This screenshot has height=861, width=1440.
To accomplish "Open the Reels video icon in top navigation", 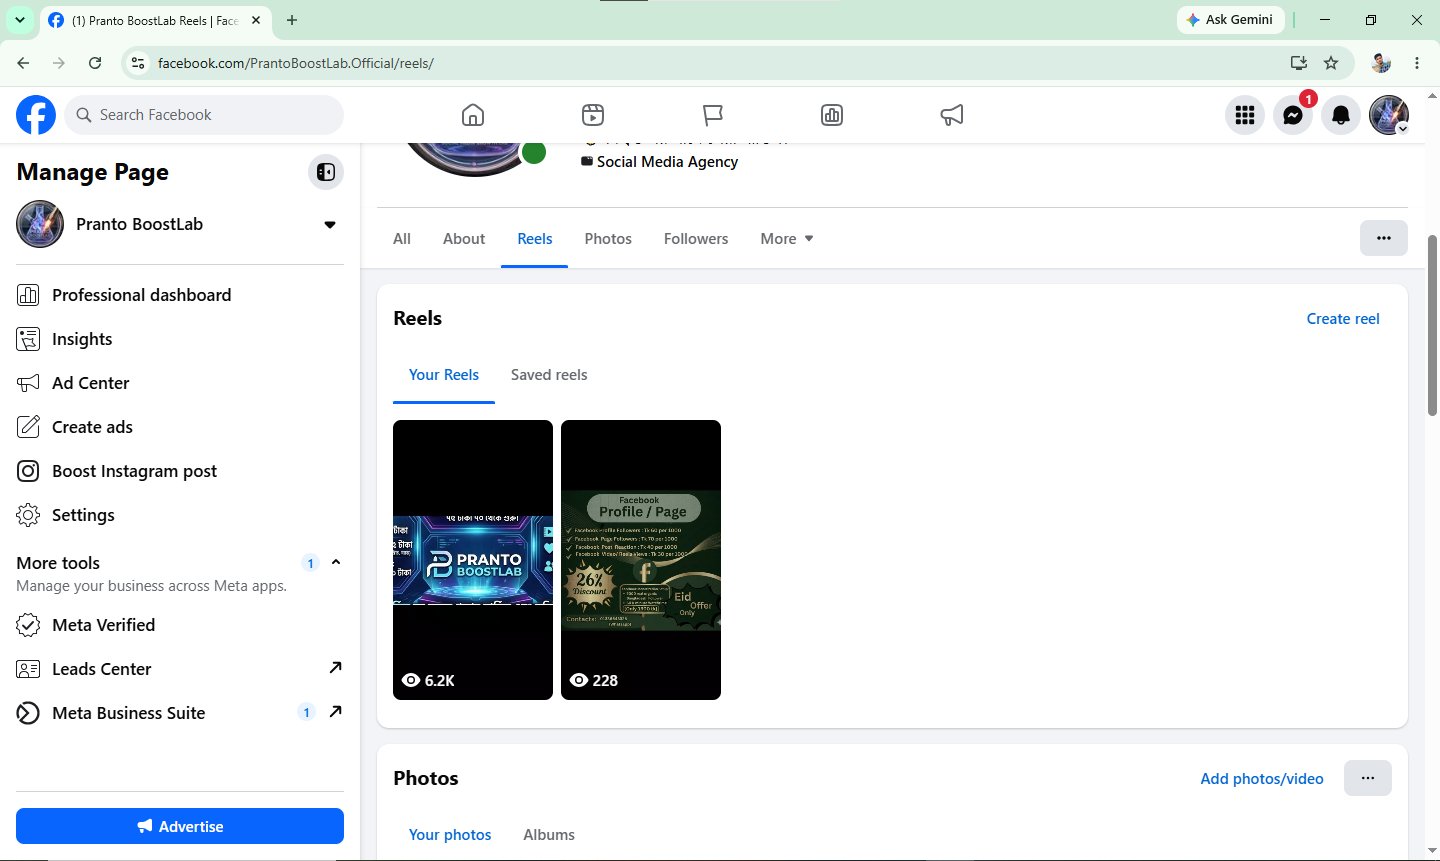I will [593, 115].
